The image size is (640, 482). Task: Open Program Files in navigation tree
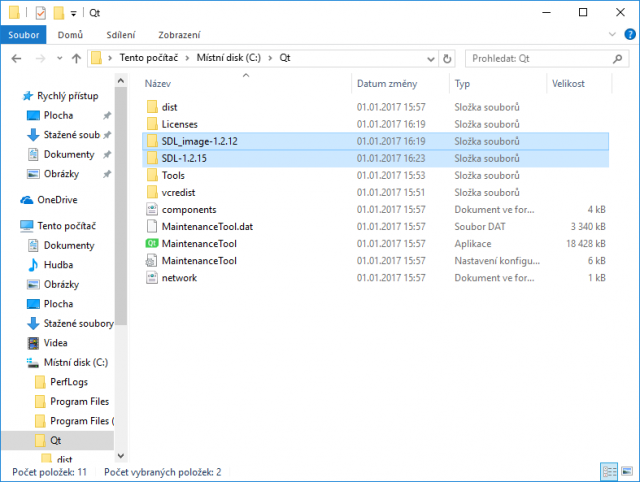80,402
